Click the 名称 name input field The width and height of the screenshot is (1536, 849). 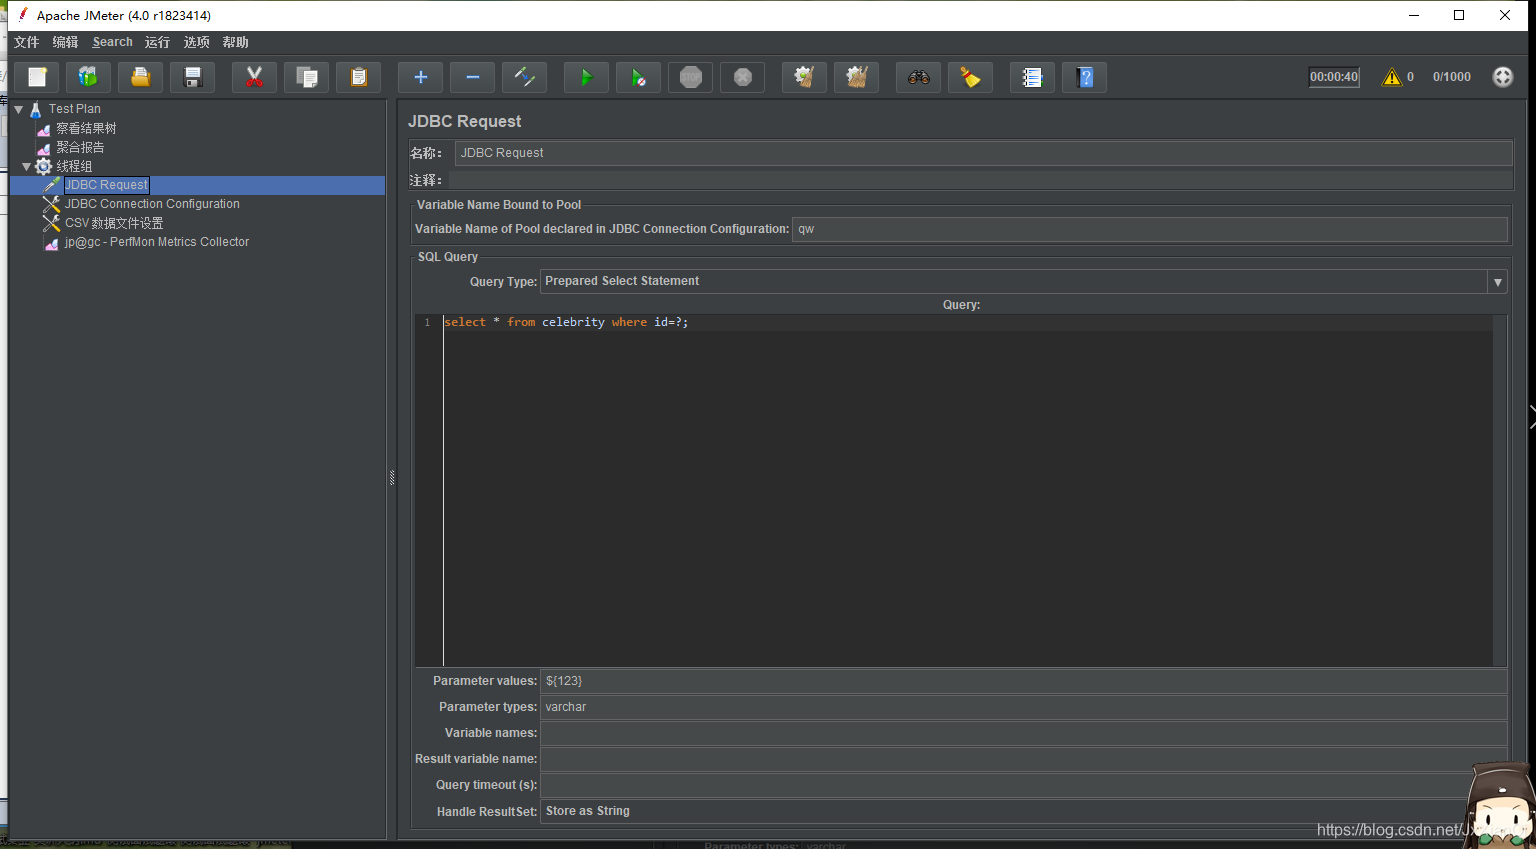coord(983,153)
